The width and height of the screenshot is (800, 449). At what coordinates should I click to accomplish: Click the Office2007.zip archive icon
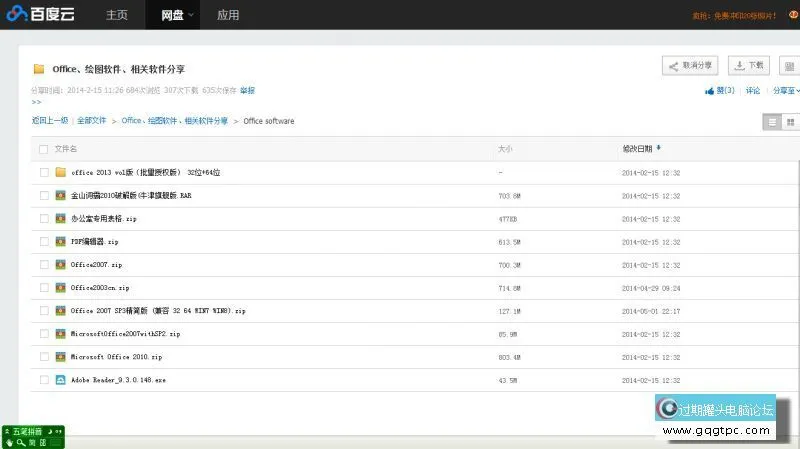coord(61,264)
